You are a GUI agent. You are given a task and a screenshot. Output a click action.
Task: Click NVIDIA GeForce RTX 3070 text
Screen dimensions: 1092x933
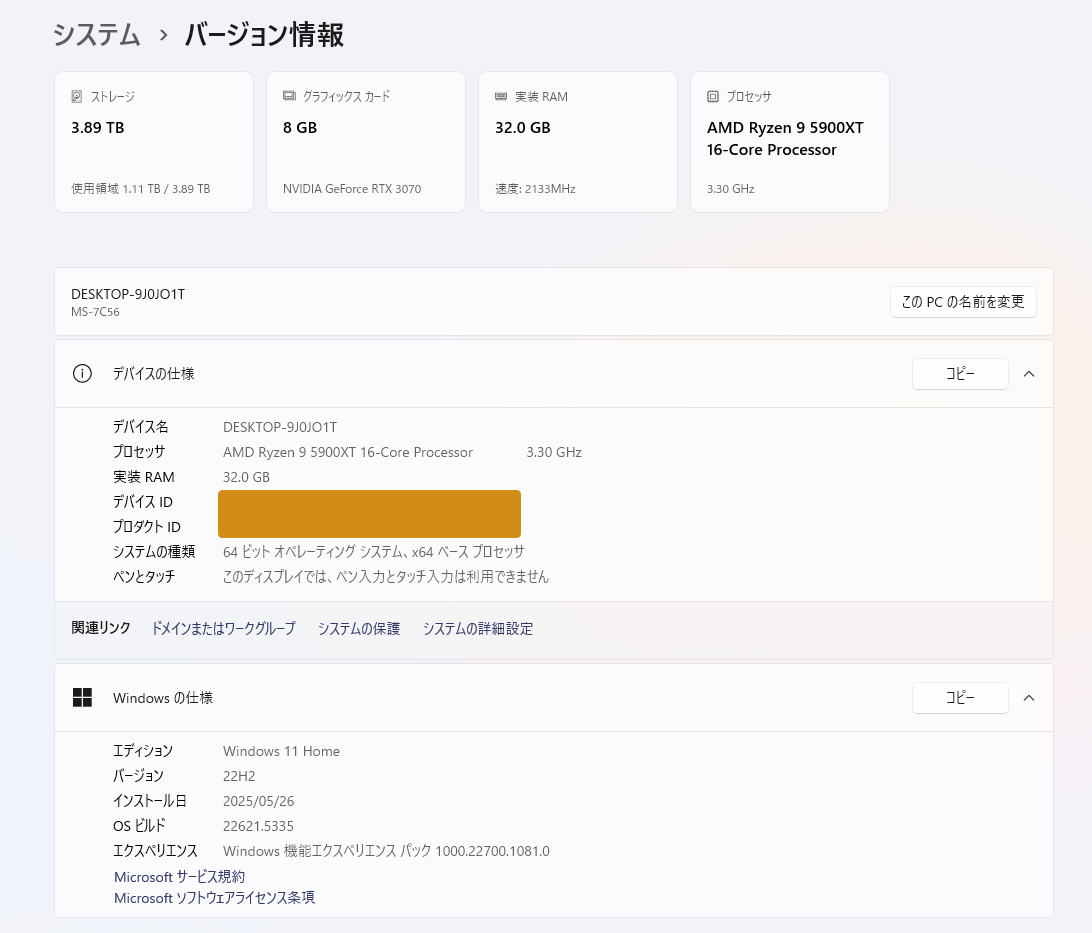(x=352, y=189)
